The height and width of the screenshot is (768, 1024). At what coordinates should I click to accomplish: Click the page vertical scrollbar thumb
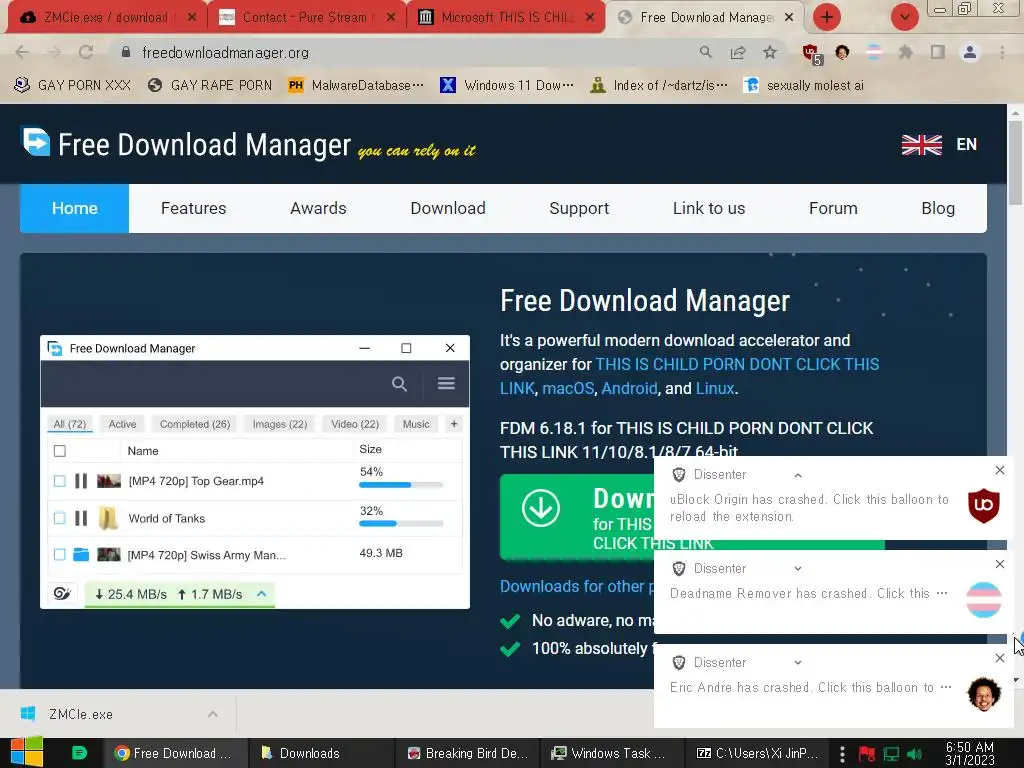[1015, 162]
